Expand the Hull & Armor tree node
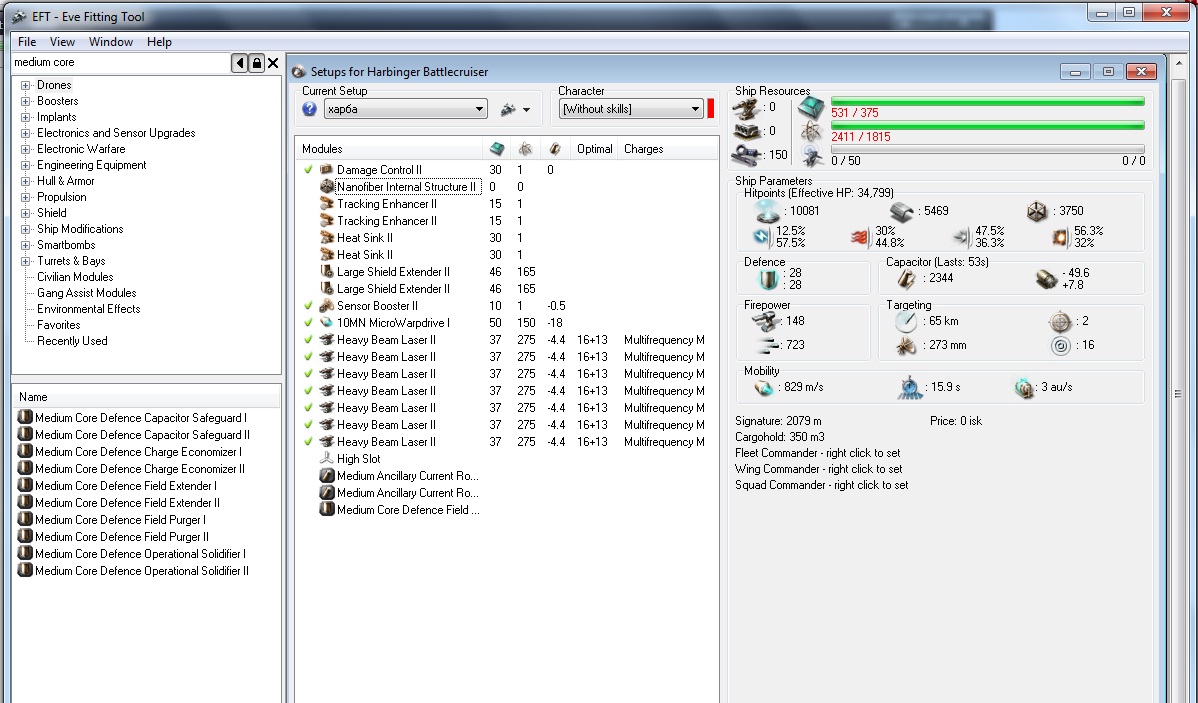 tap(25, 181)
